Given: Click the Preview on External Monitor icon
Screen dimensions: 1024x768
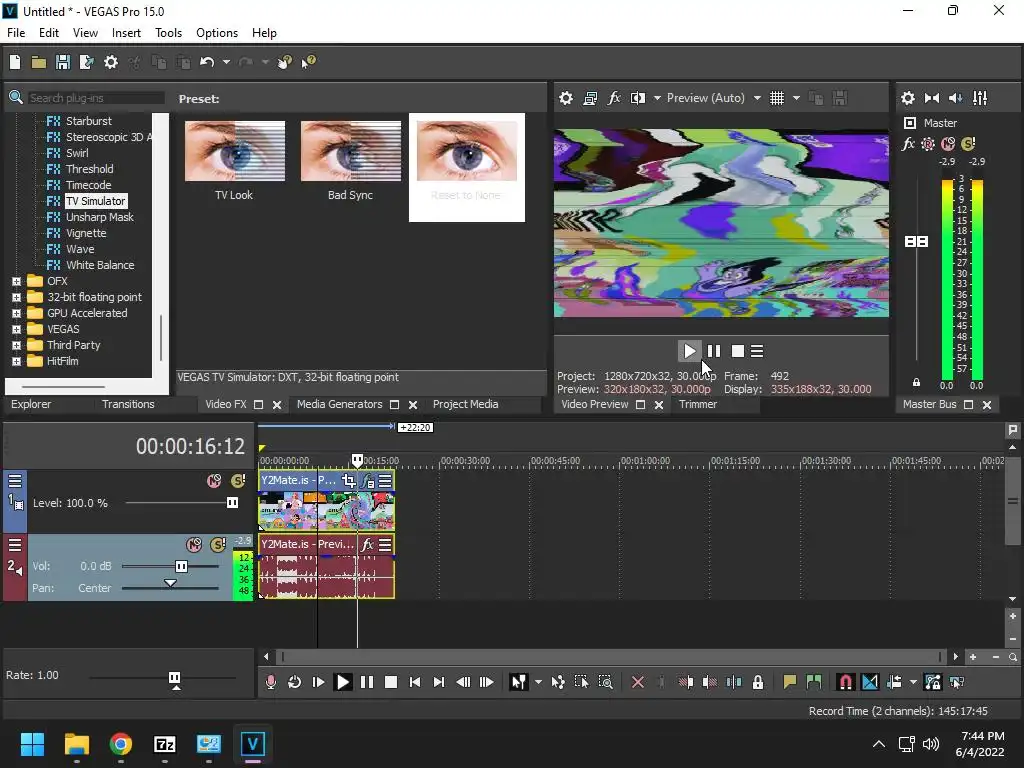Looking at the screenshot, I should click(590, 98).
